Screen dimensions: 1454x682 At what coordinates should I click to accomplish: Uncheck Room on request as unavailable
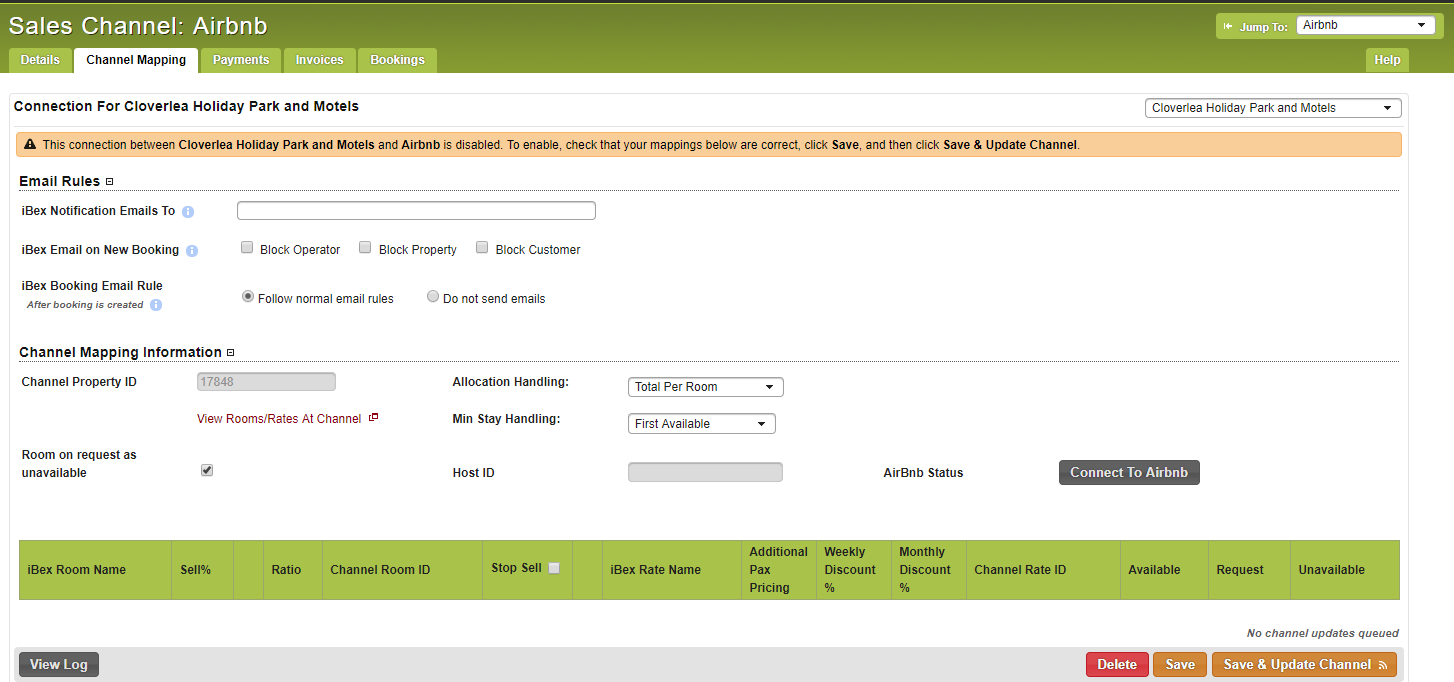point(207,470)
